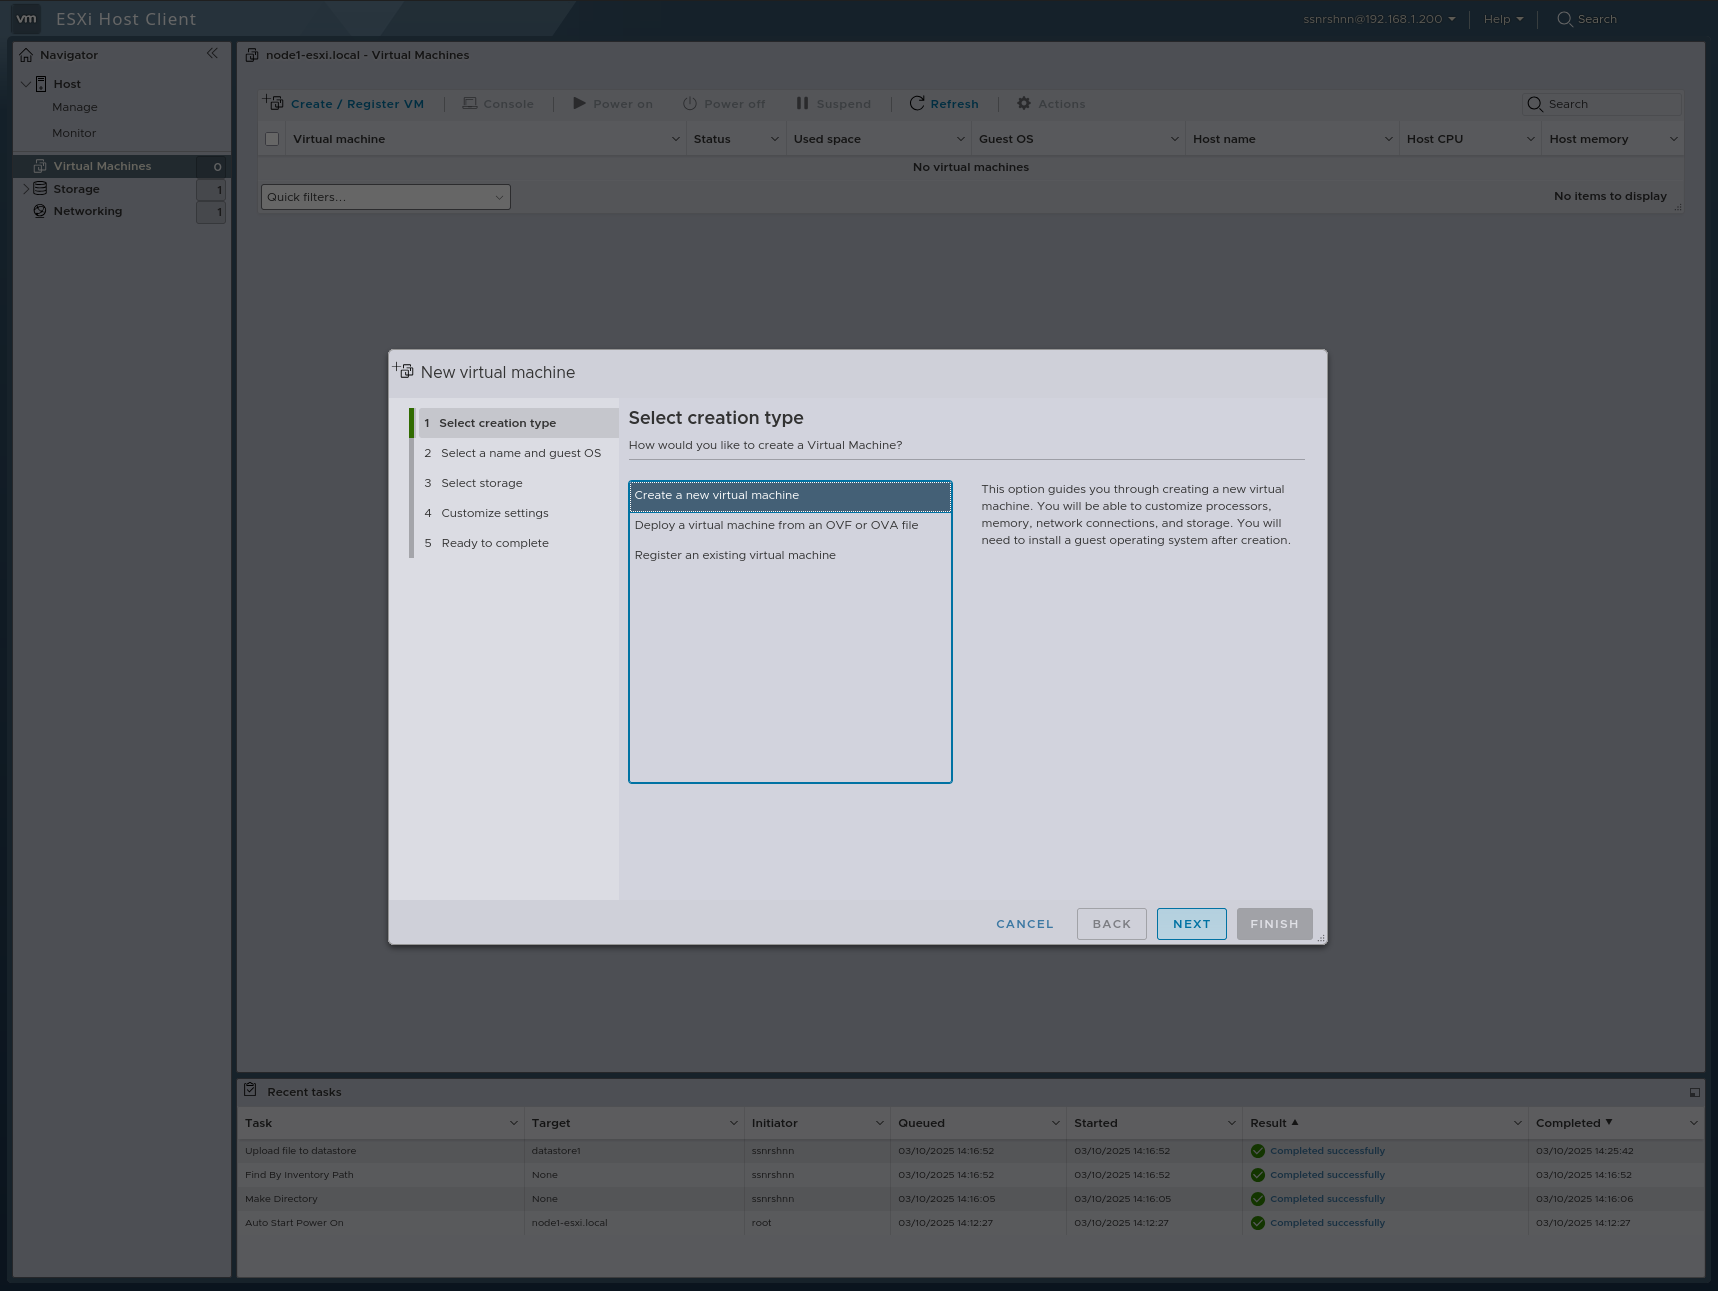The height and width of the screenshot is (1291, 1718).
Task: Switch to the Select storage wizard step
Action: click(x=482, y=483)
